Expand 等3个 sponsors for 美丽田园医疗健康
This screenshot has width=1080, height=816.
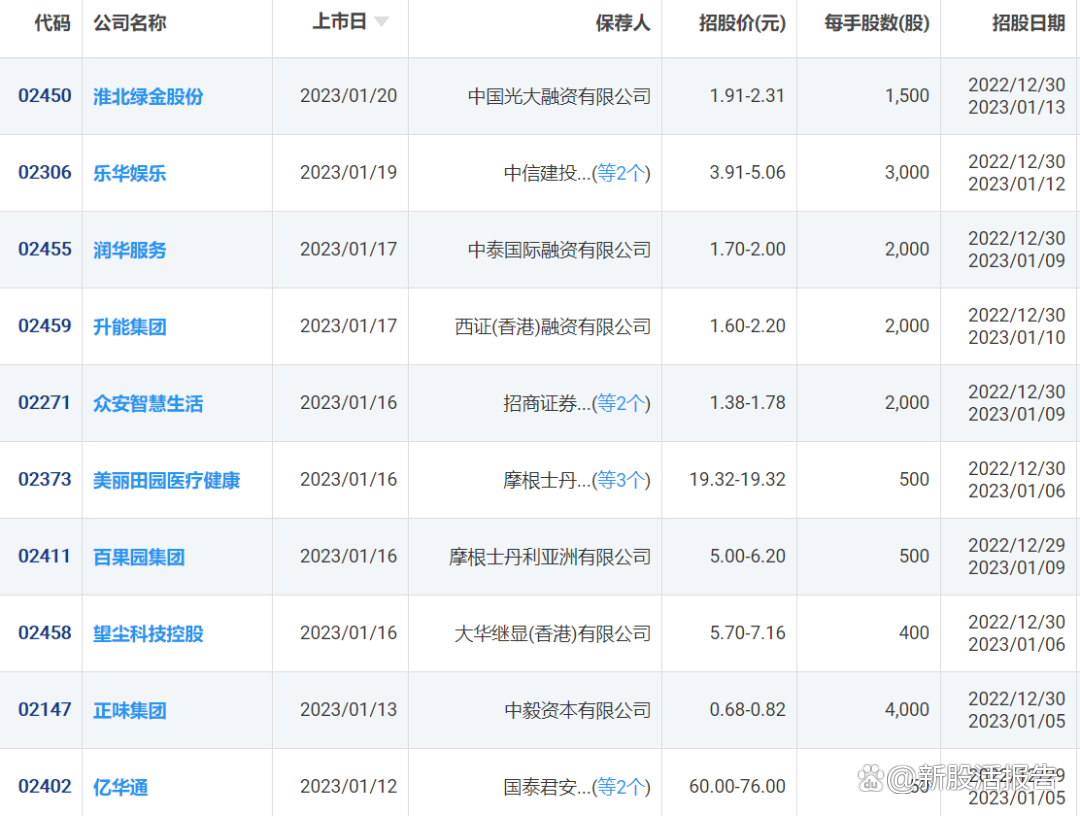click(621, 480)
